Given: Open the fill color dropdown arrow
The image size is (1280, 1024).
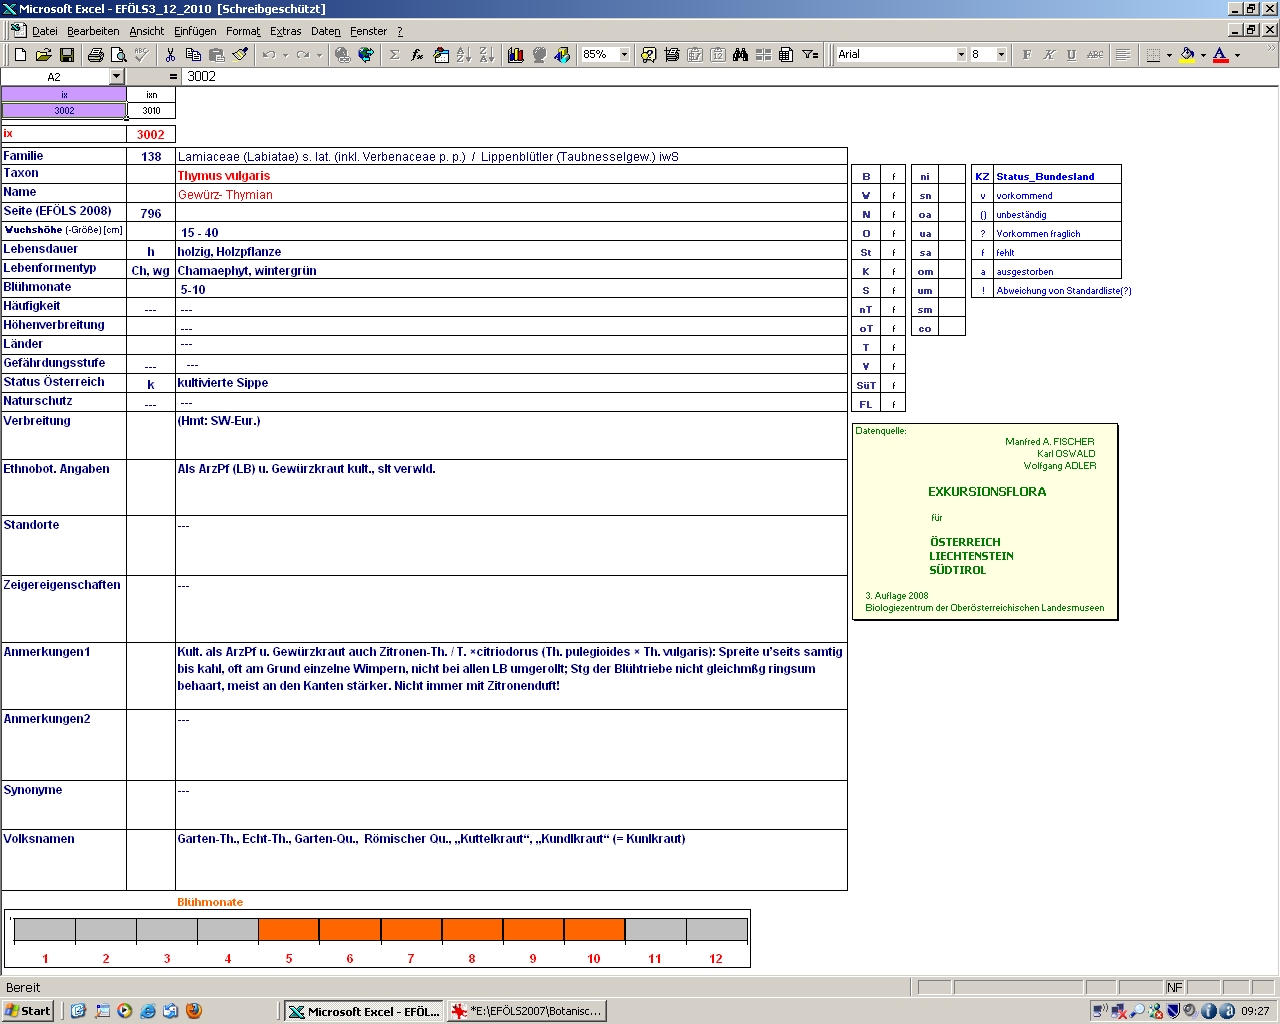Looking at the screenshot, I should click(x=1203, y=55).
